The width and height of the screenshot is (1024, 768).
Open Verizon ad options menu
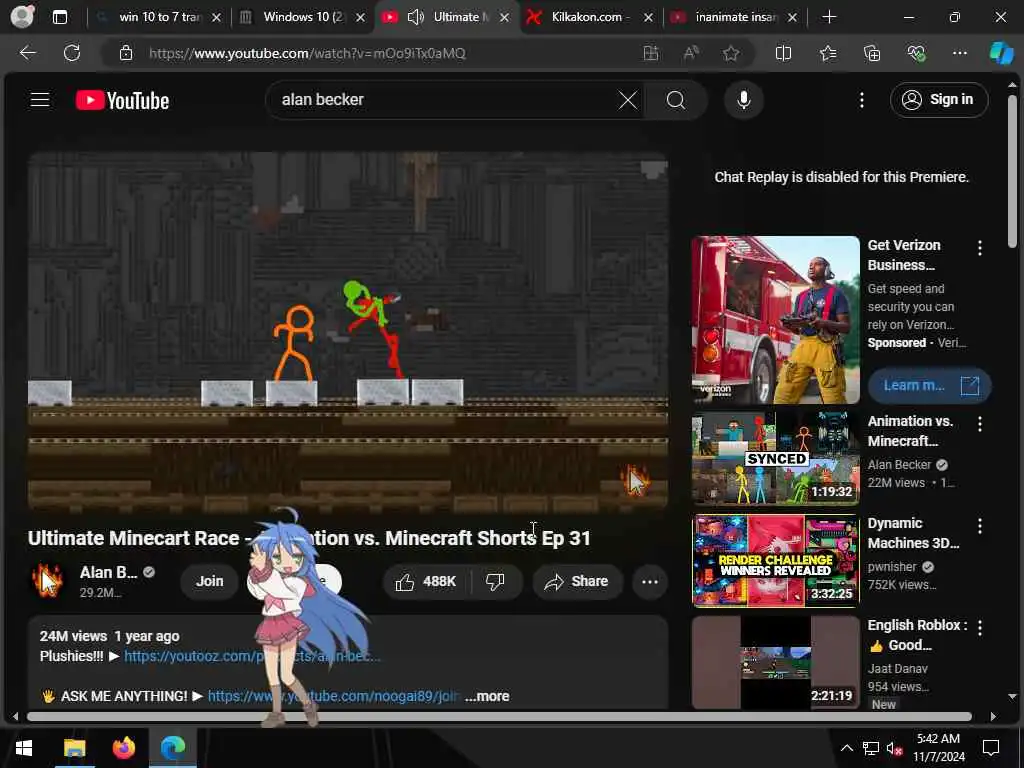click(980, 248)
